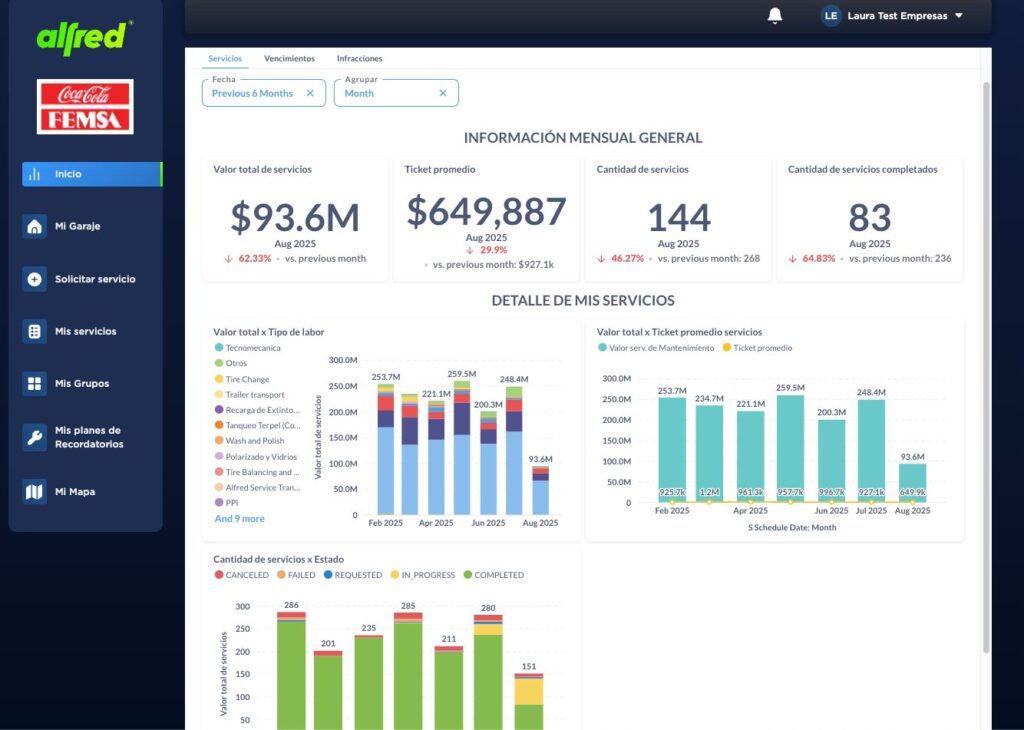This screenshot has height=730, width=1024.
Task: Toggle the Wash and Polish legend series
Action: [x=249, y=441]
